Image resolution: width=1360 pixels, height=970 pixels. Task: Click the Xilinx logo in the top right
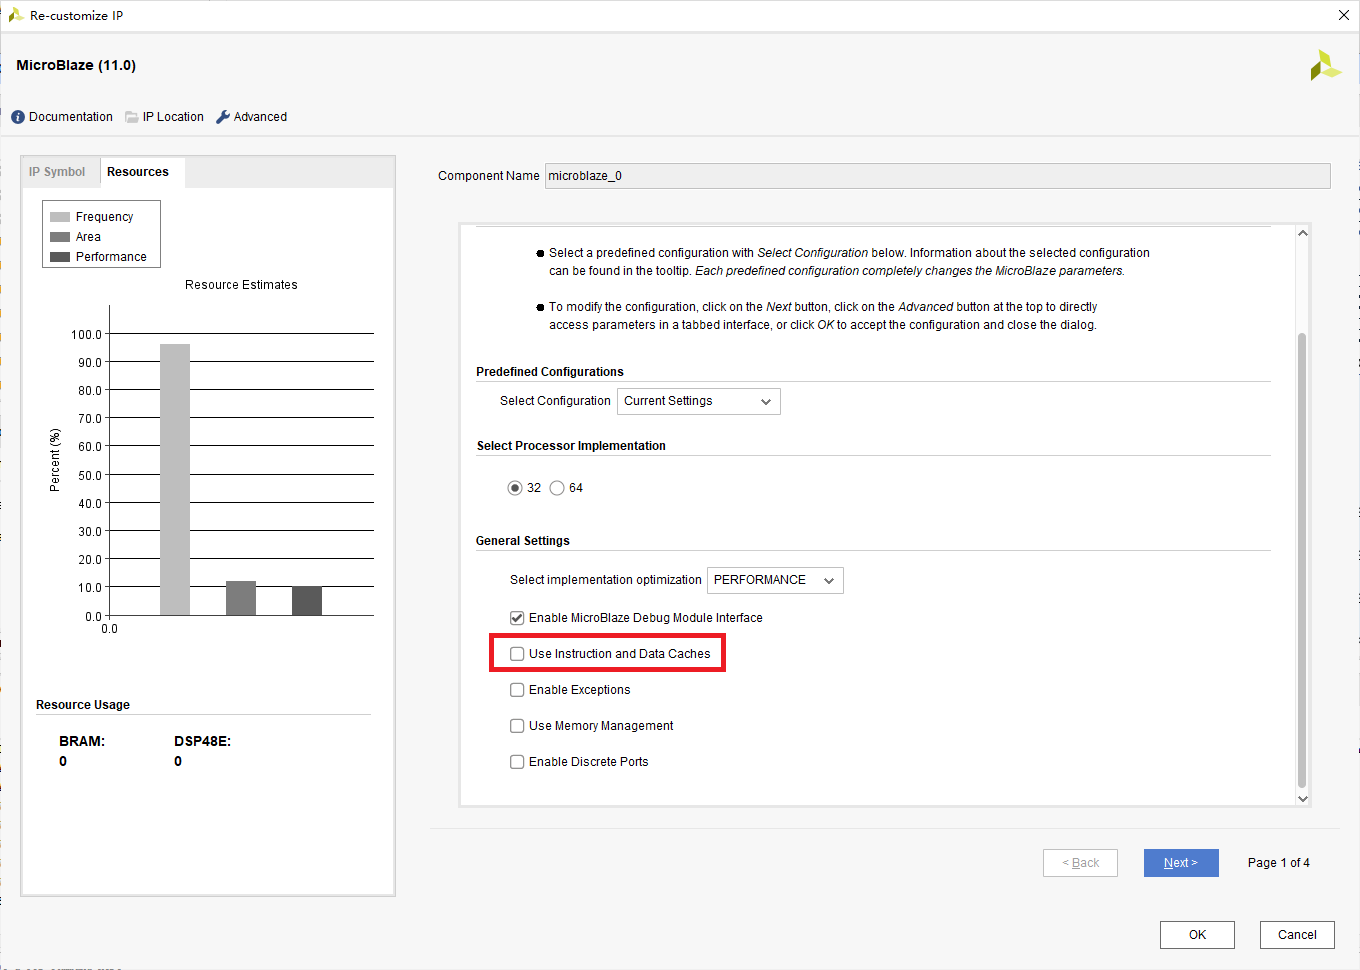[x=1325, y=64]
